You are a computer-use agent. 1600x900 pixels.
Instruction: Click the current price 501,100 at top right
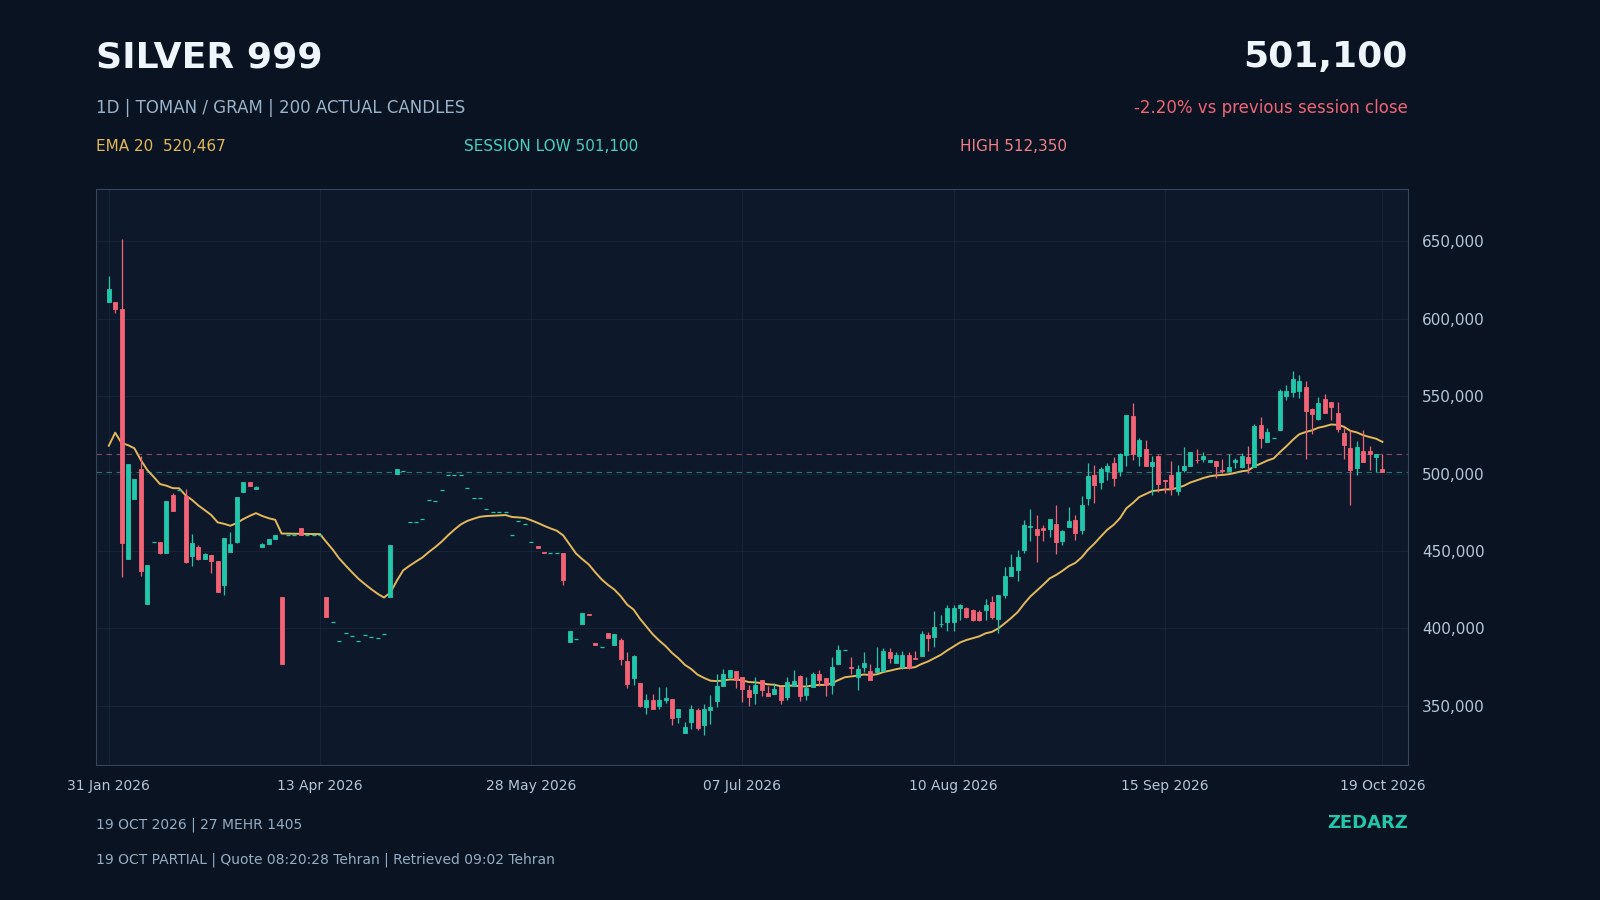pos(1325,56)
